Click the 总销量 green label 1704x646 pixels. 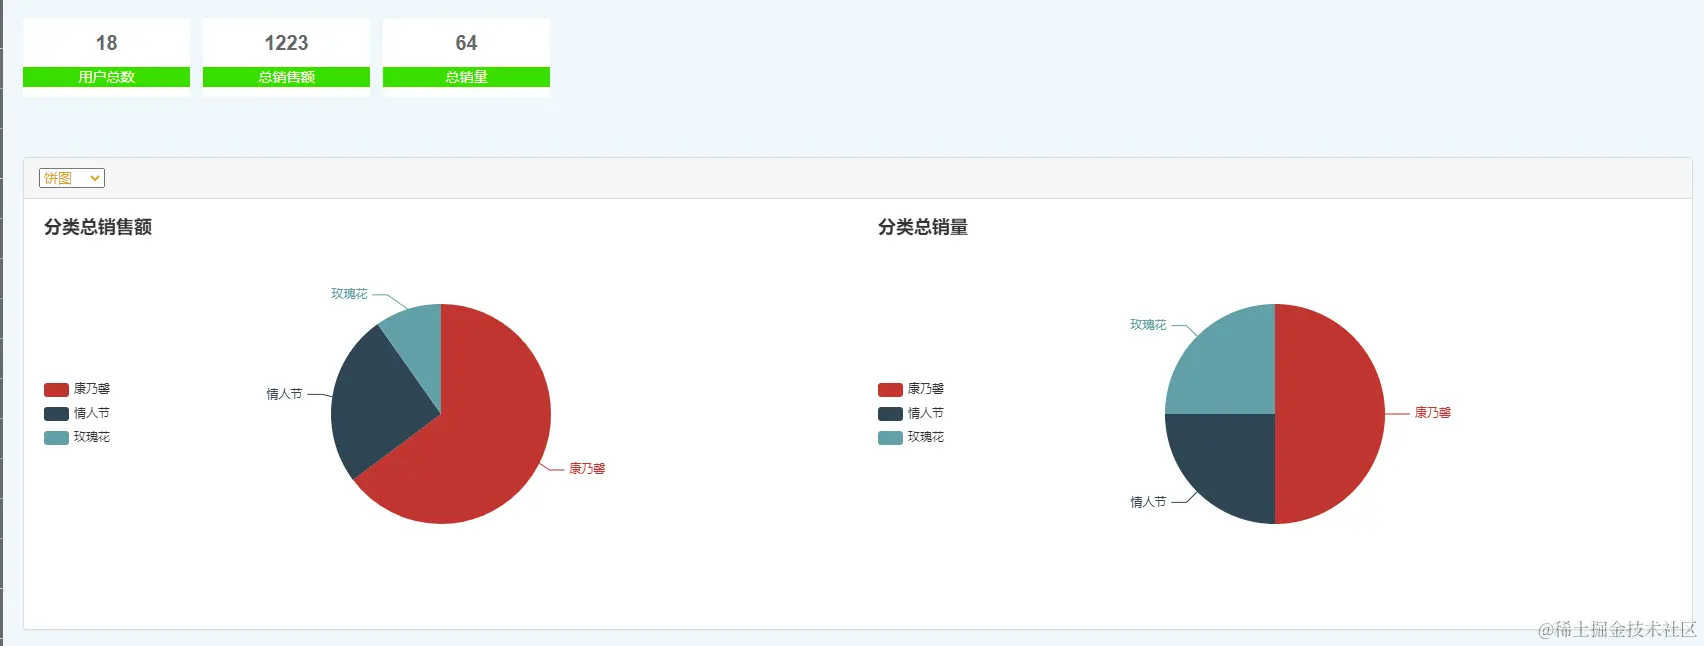[466, 77]
